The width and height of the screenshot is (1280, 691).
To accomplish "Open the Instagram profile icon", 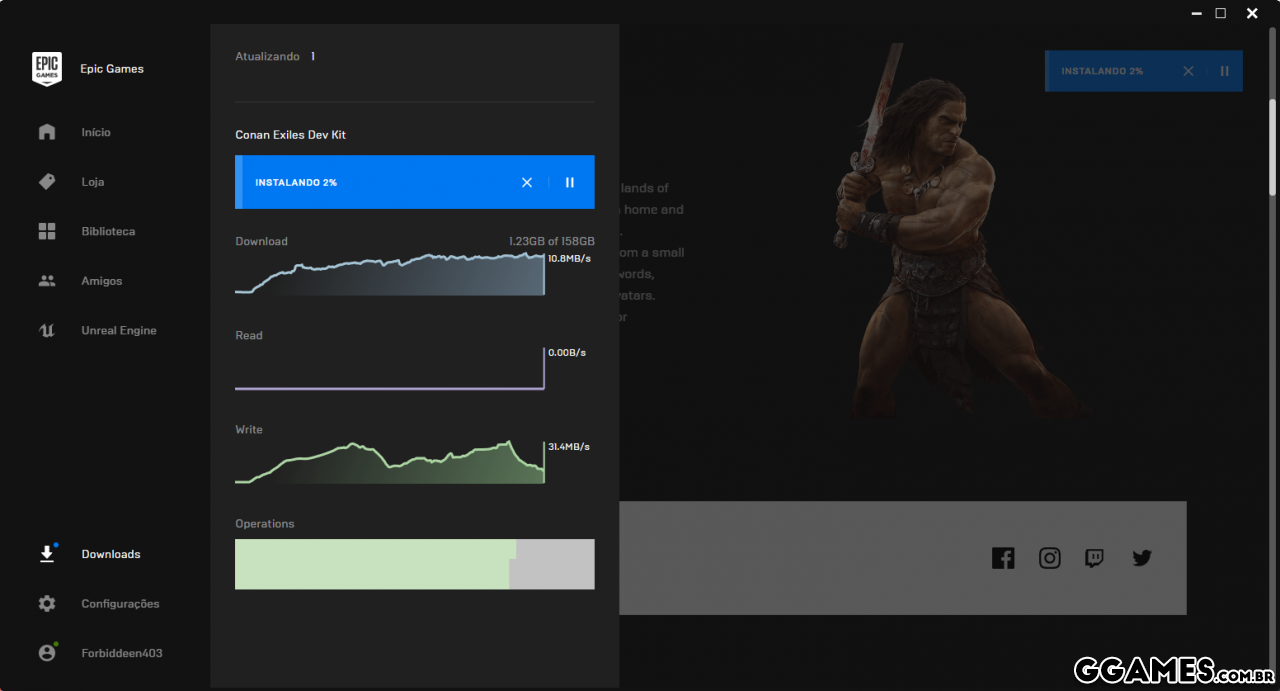I will click(x=1049, y=558).
